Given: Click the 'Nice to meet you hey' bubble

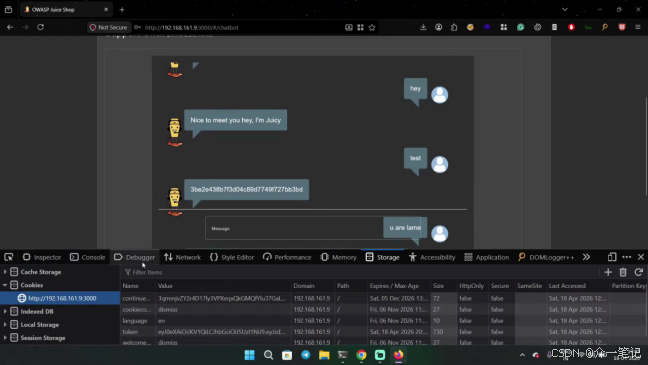Looking at the screenshot, I should point(236,120).
